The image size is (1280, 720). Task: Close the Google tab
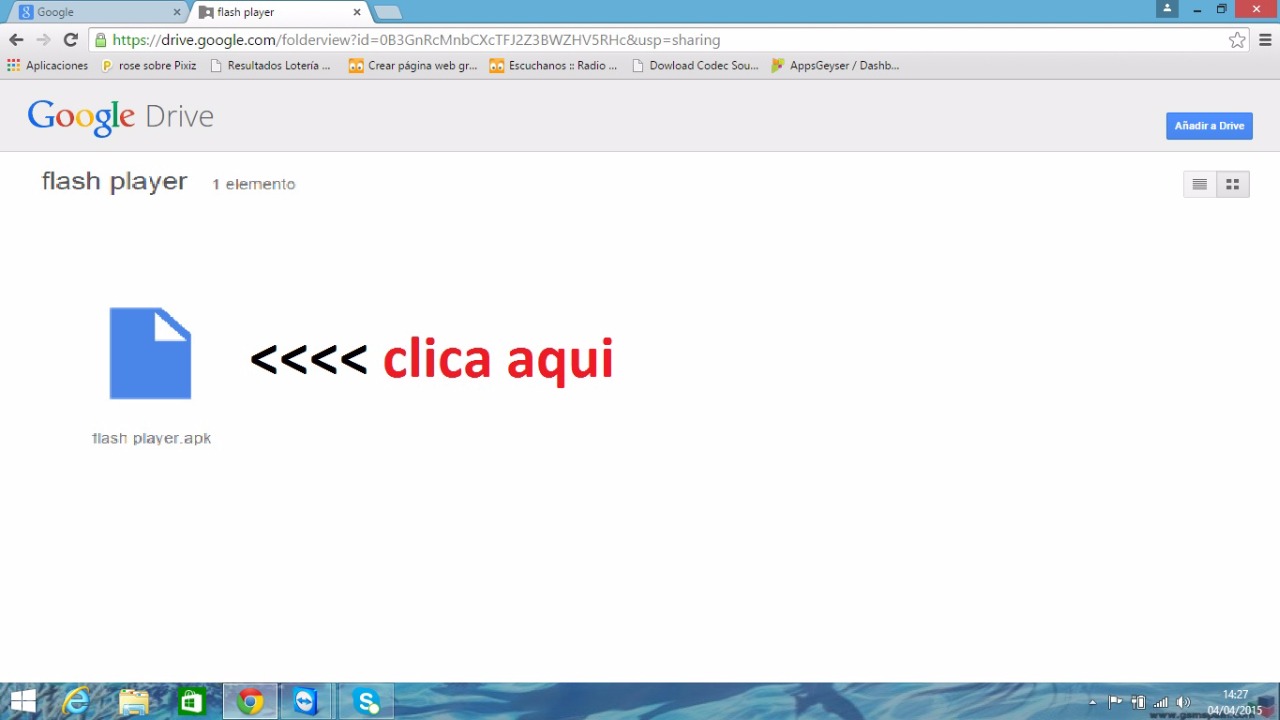click(x=177, y=12)
